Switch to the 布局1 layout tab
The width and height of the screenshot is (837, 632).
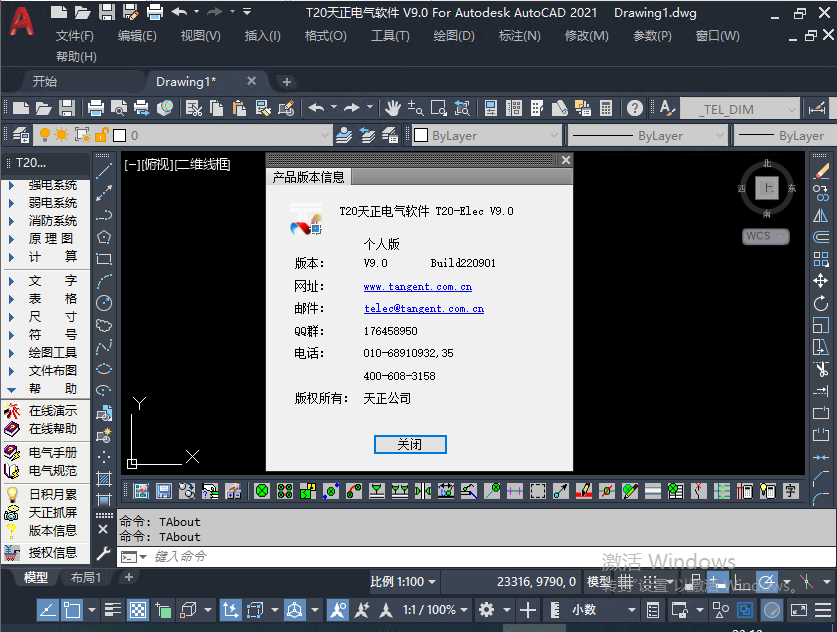click(85, 577)
